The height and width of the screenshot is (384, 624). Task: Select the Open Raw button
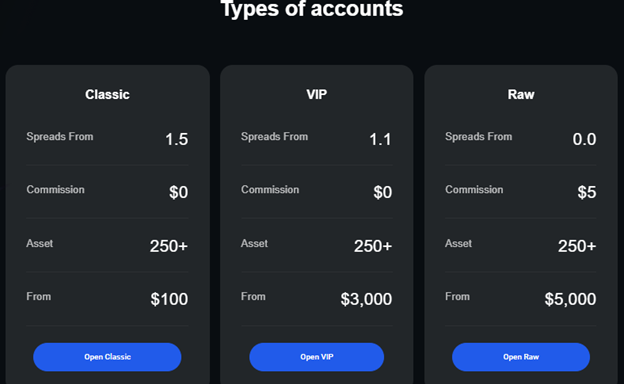[521, 357]
